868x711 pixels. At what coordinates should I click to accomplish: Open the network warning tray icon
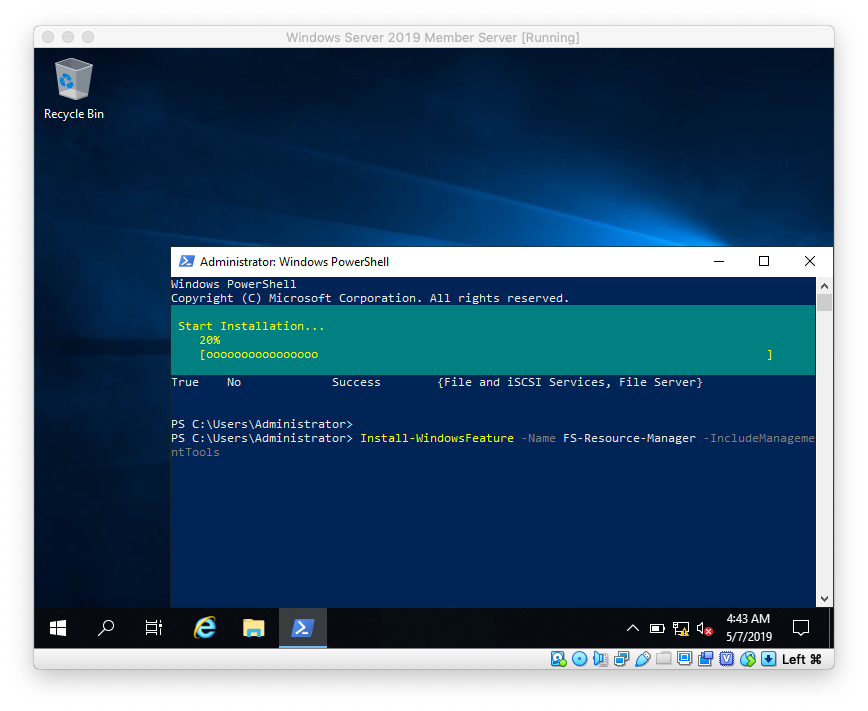[x=681, y=628]
